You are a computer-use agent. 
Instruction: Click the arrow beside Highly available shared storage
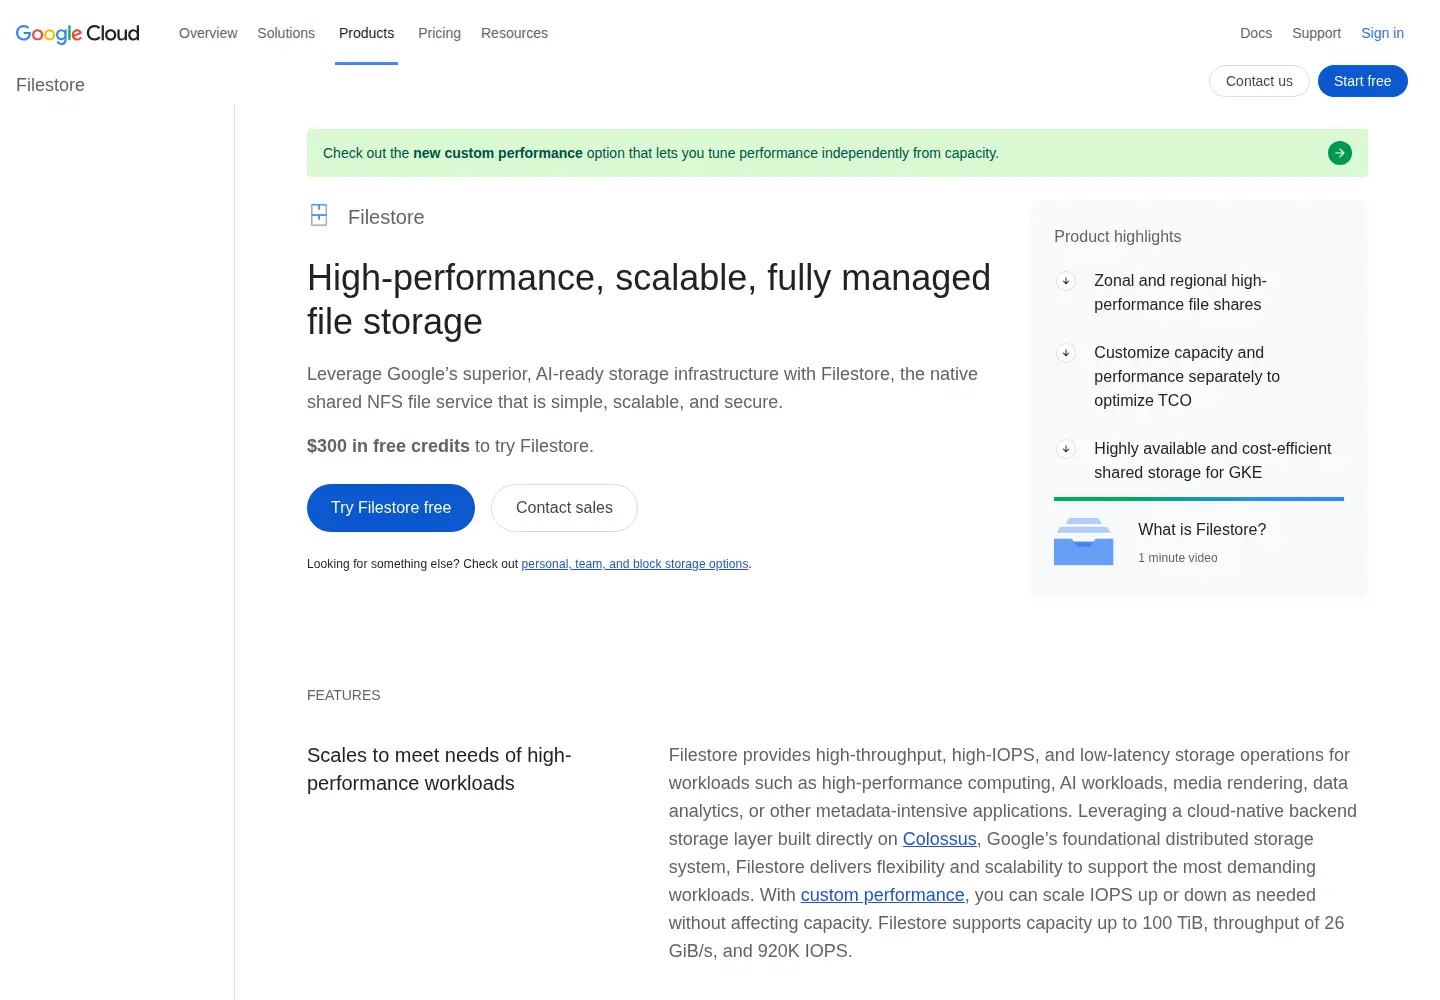pos(1066,449)
